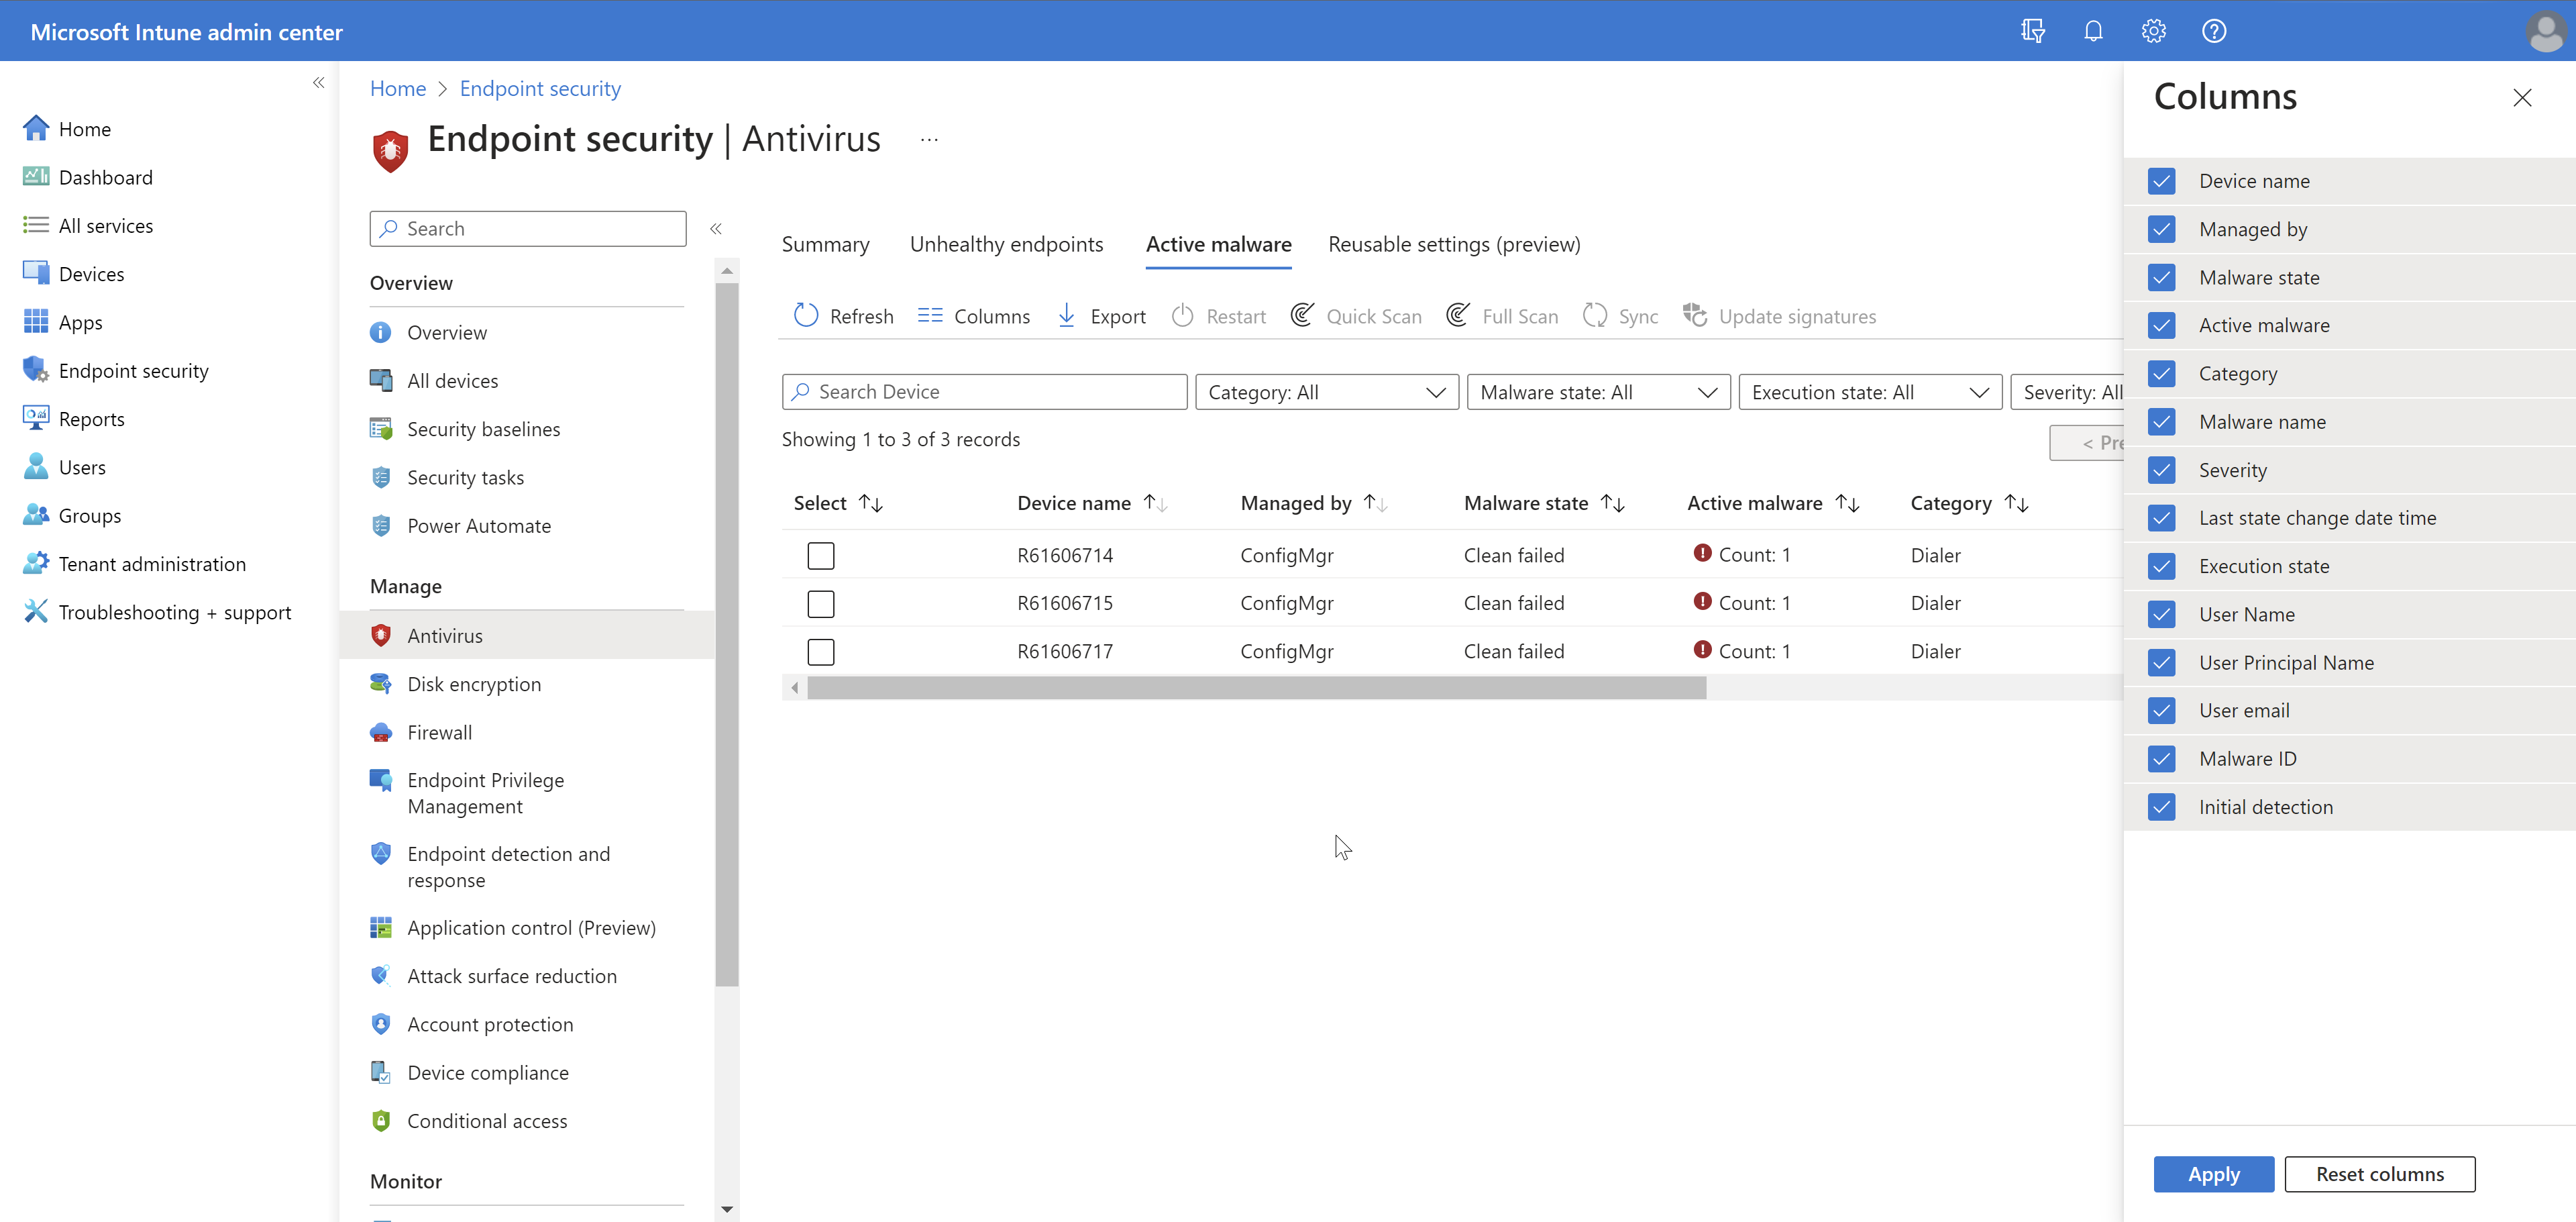Viewport: 2576px width, 1222px height.
Task: Click Update signatures action
Action: click(x=1779, y=315)
